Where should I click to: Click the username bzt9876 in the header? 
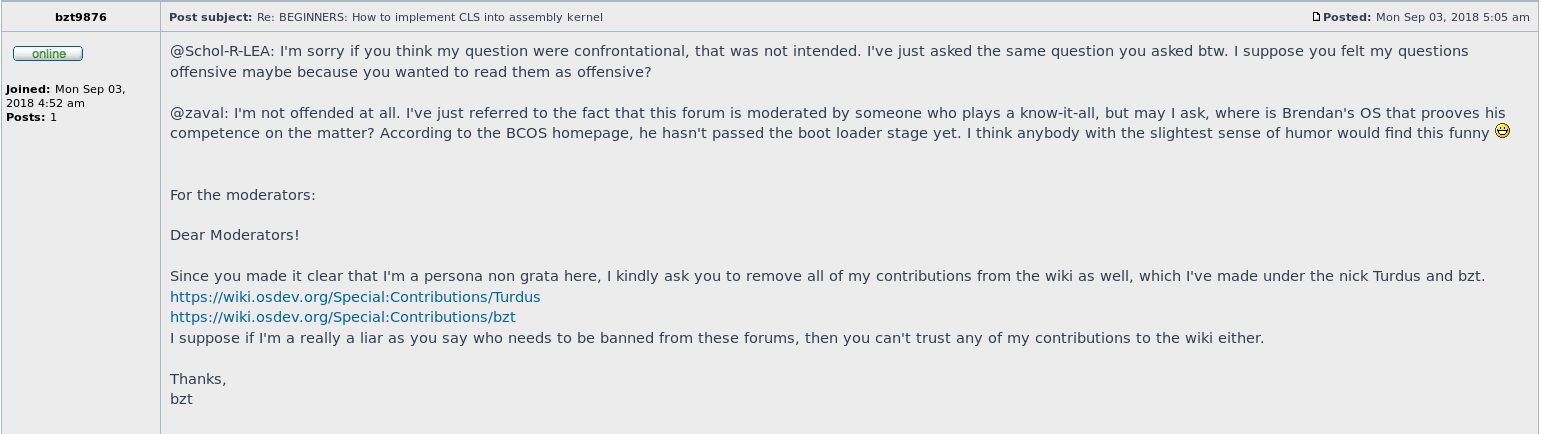(81, 17)
